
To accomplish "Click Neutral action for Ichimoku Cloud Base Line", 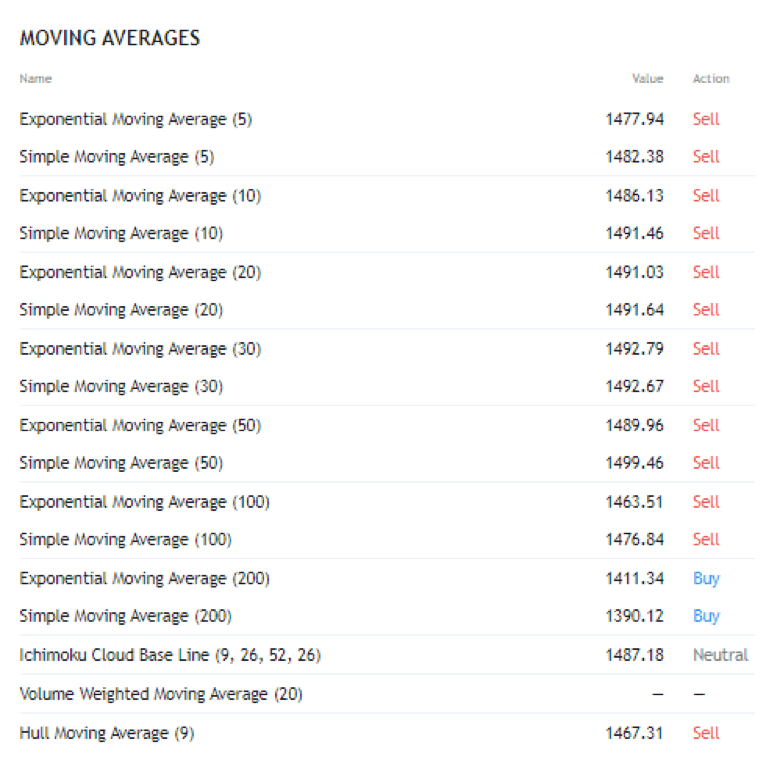I will pos(720,655).
